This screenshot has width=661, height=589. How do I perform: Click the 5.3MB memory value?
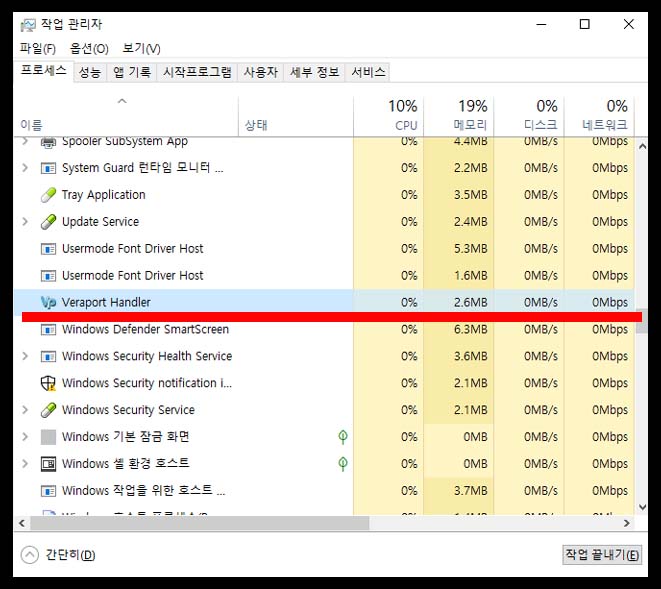pos(470,249)
